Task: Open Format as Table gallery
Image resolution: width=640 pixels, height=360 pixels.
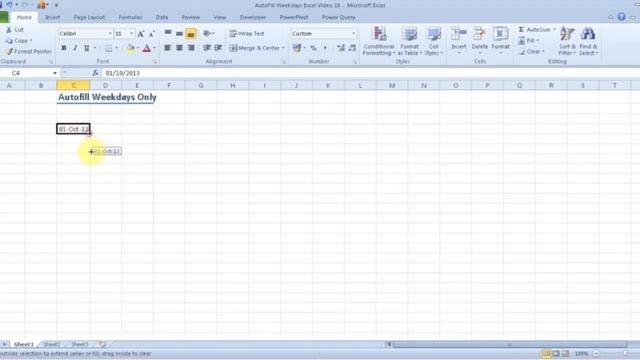Action: [x=409, y=41]
